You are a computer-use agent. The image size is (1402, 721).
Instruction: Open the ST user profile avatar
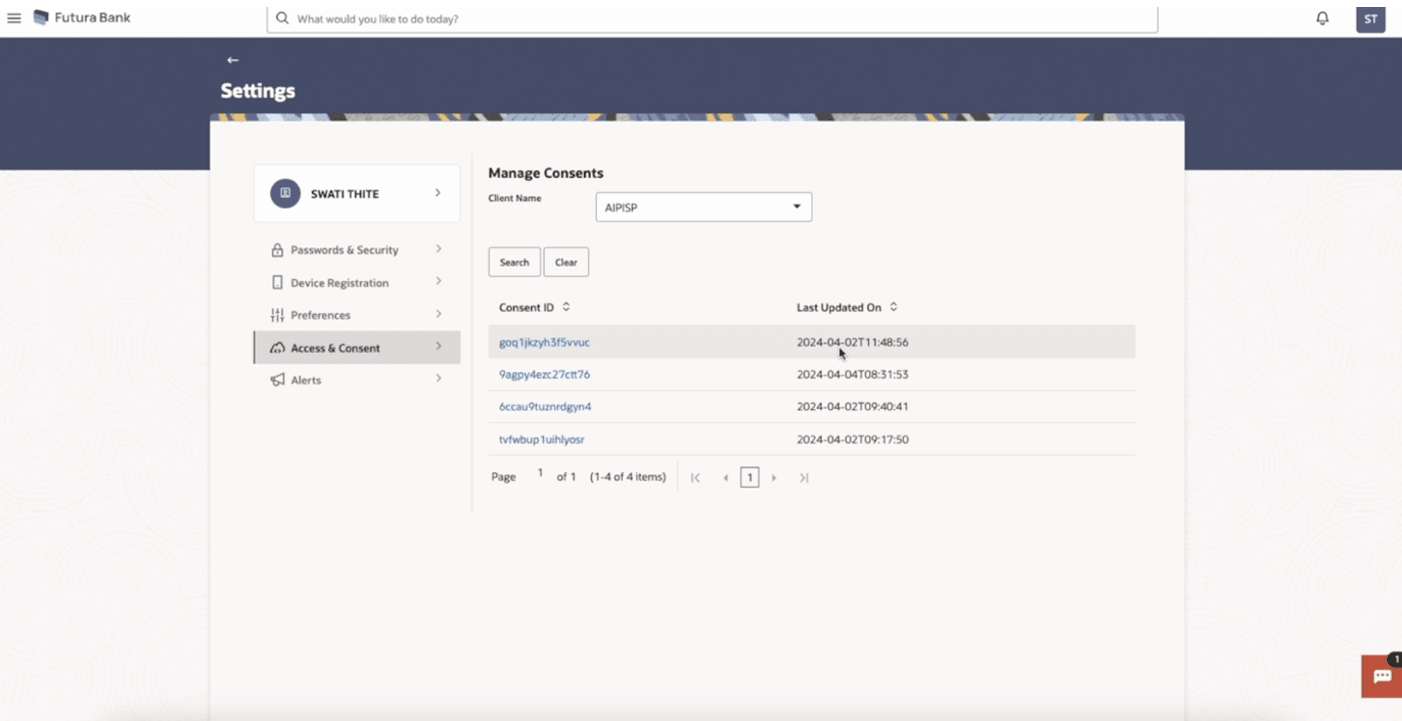tap(1370, 19)
